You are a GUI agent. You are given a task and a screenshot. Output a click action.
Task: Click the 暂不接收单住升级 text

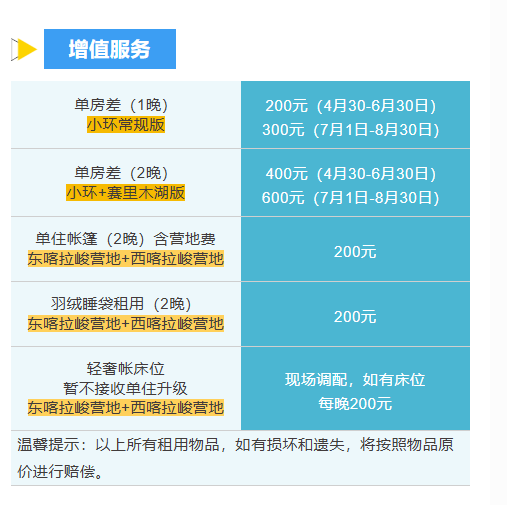(125, 388)
